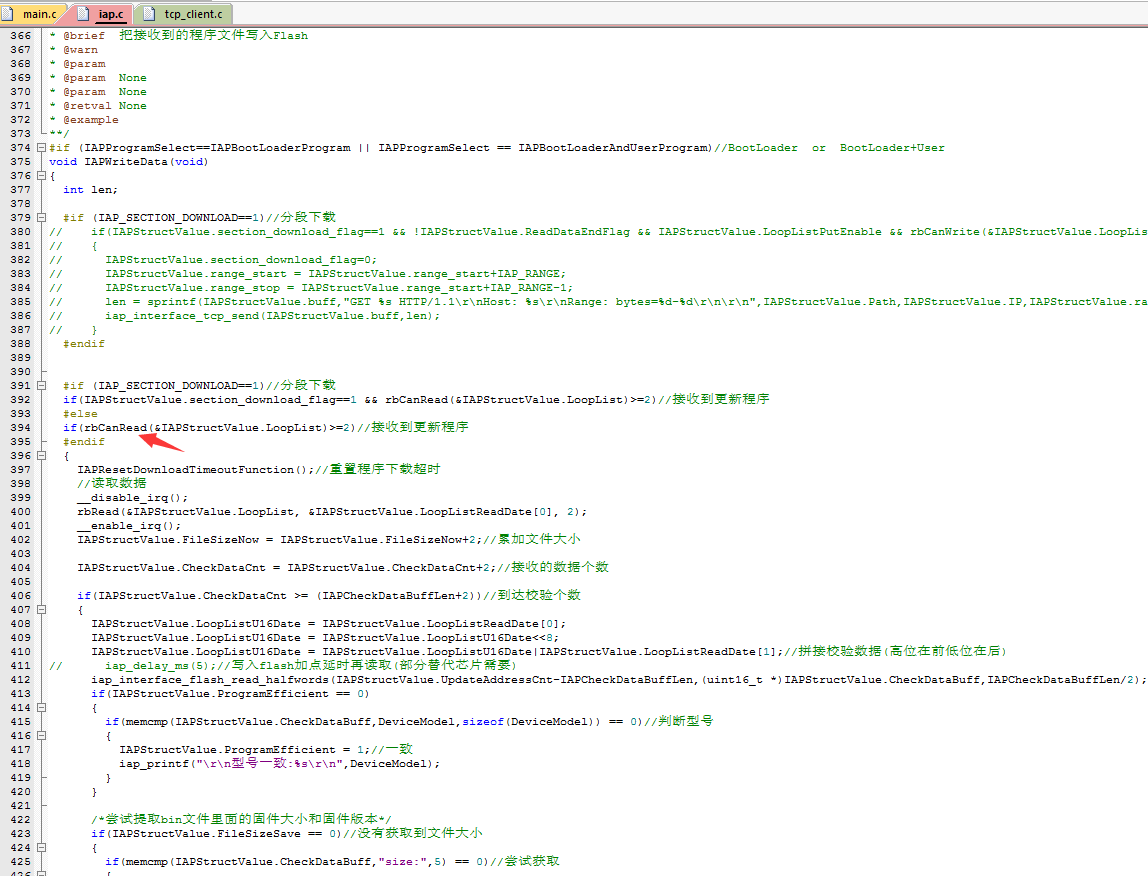
Task: Place cursor on 'void IAPWriteData(void)'
Action: 129,162
